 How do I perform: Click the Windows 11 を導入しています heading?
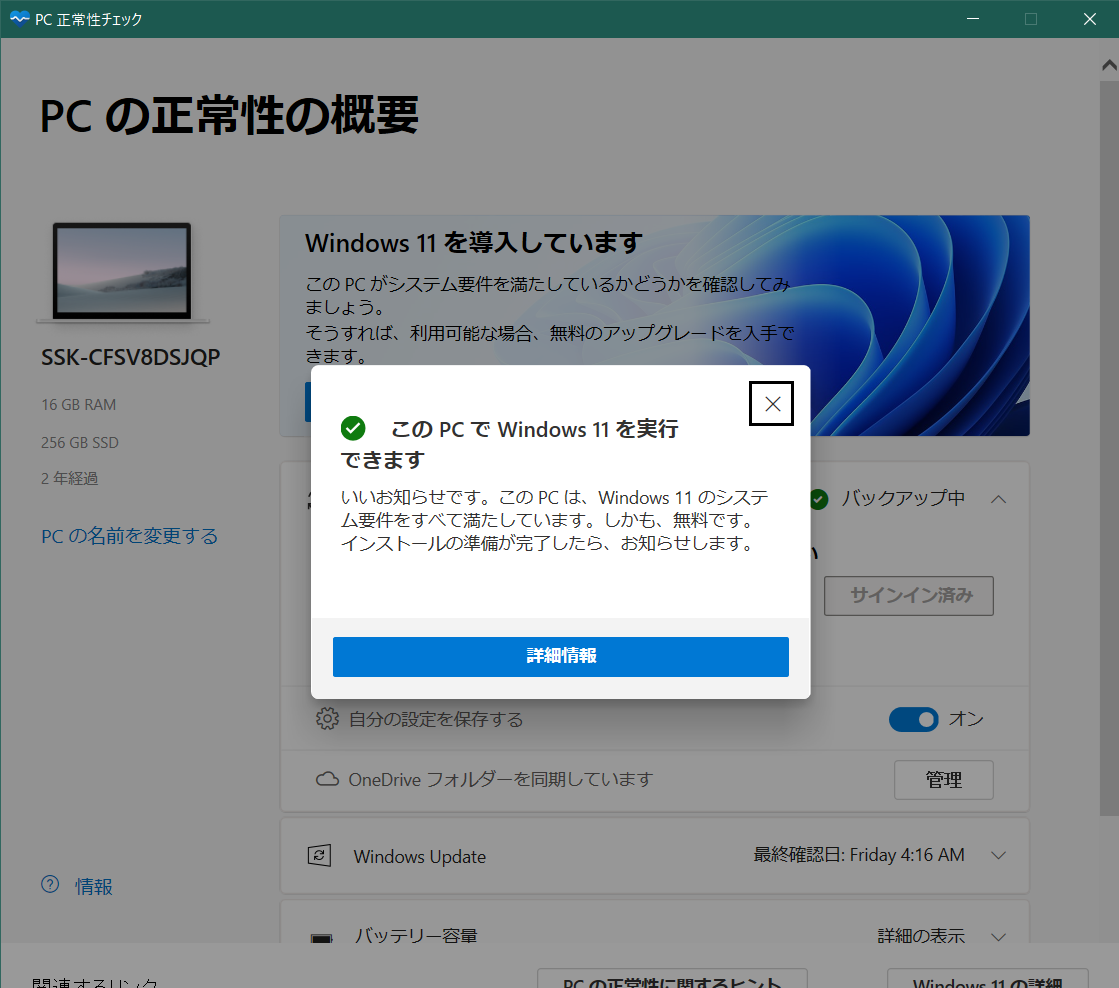click(x=474, y=243)
